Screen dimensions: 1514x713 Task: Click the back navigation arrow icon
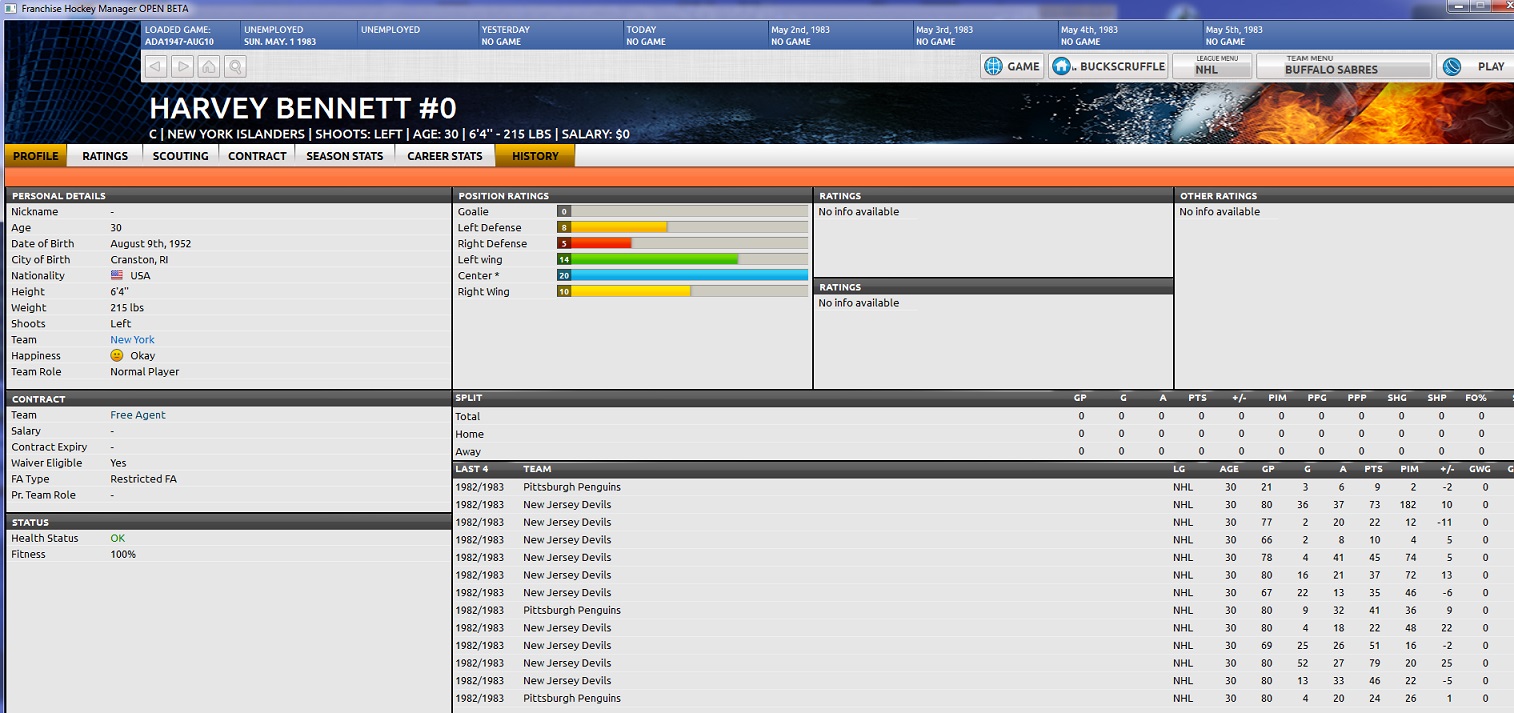(x=156, y=67)
